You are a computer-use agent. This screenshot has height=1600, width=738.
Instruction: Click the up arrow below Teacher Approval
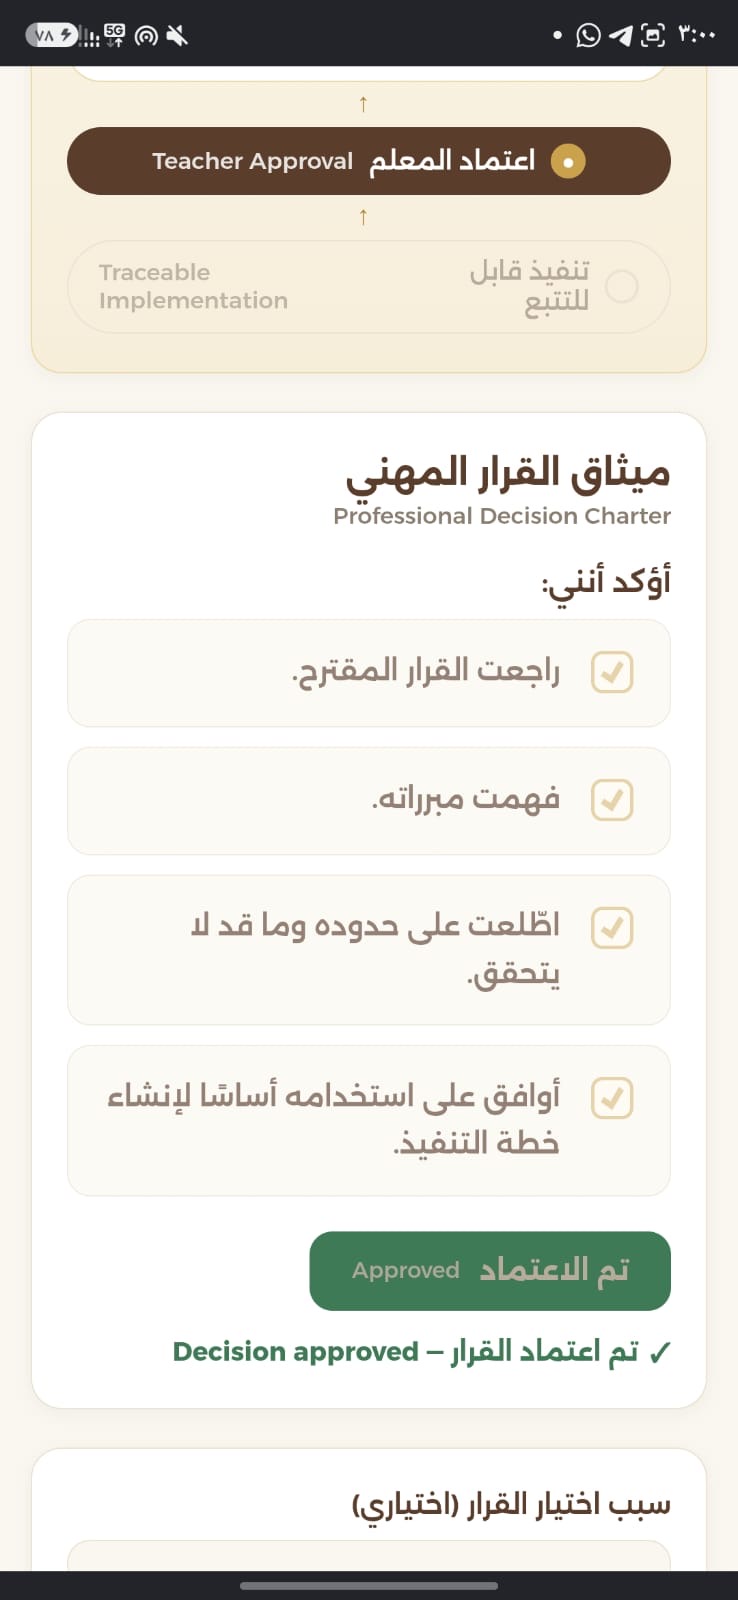(363, 217)
